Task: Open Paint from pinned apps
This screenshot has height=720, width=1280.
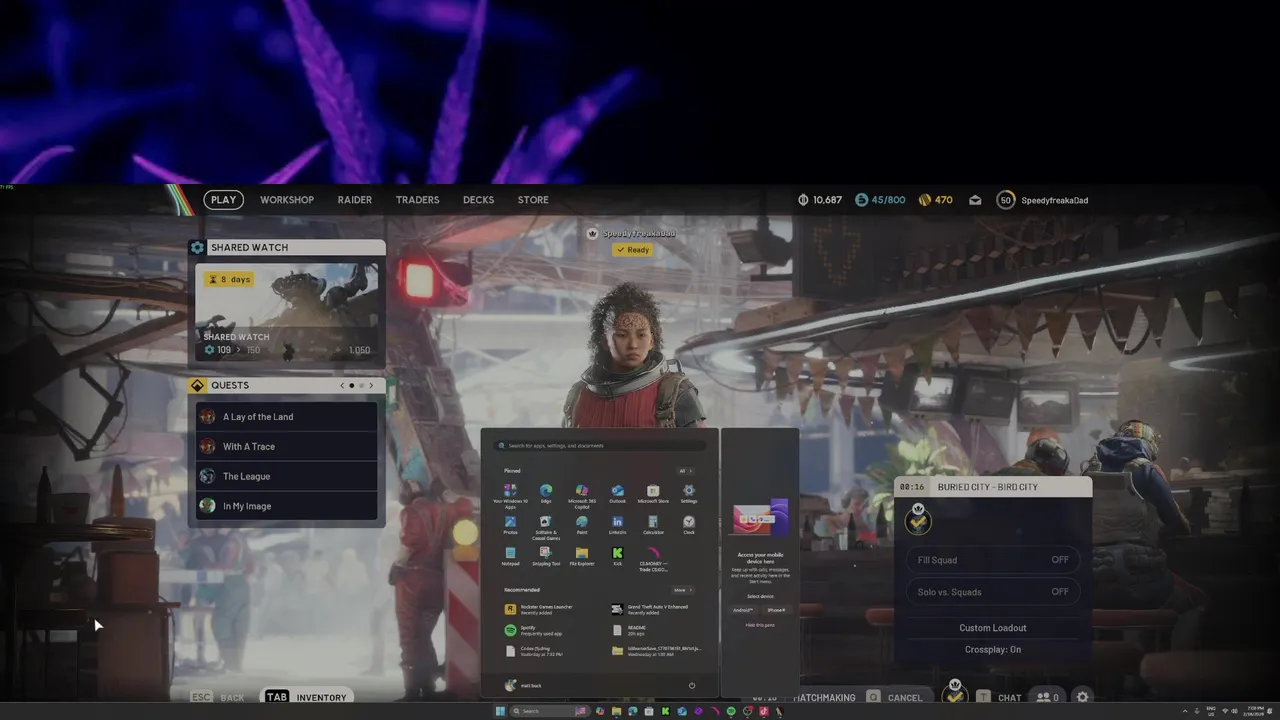Action: coord(582,525)
